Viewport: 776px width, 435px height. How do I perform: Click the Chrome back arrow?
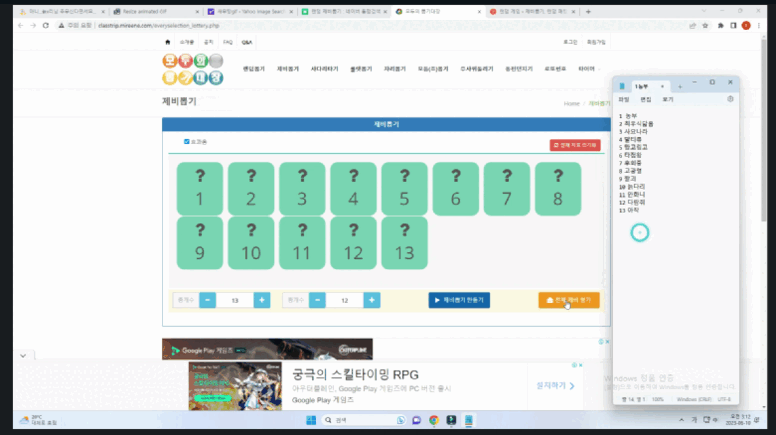(x=20, y=25)
